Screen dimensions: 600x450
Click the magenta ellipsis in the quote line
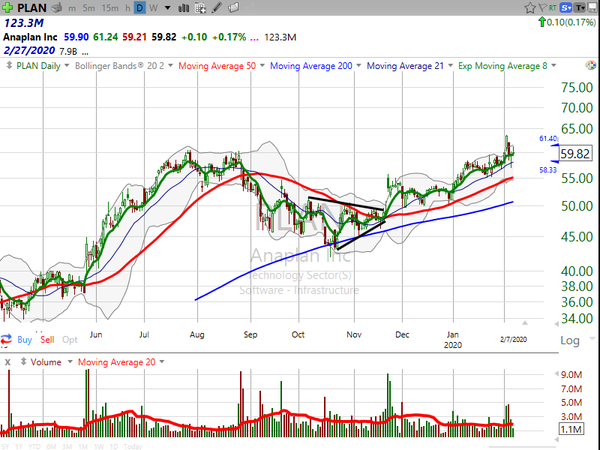tap(254, 39)
